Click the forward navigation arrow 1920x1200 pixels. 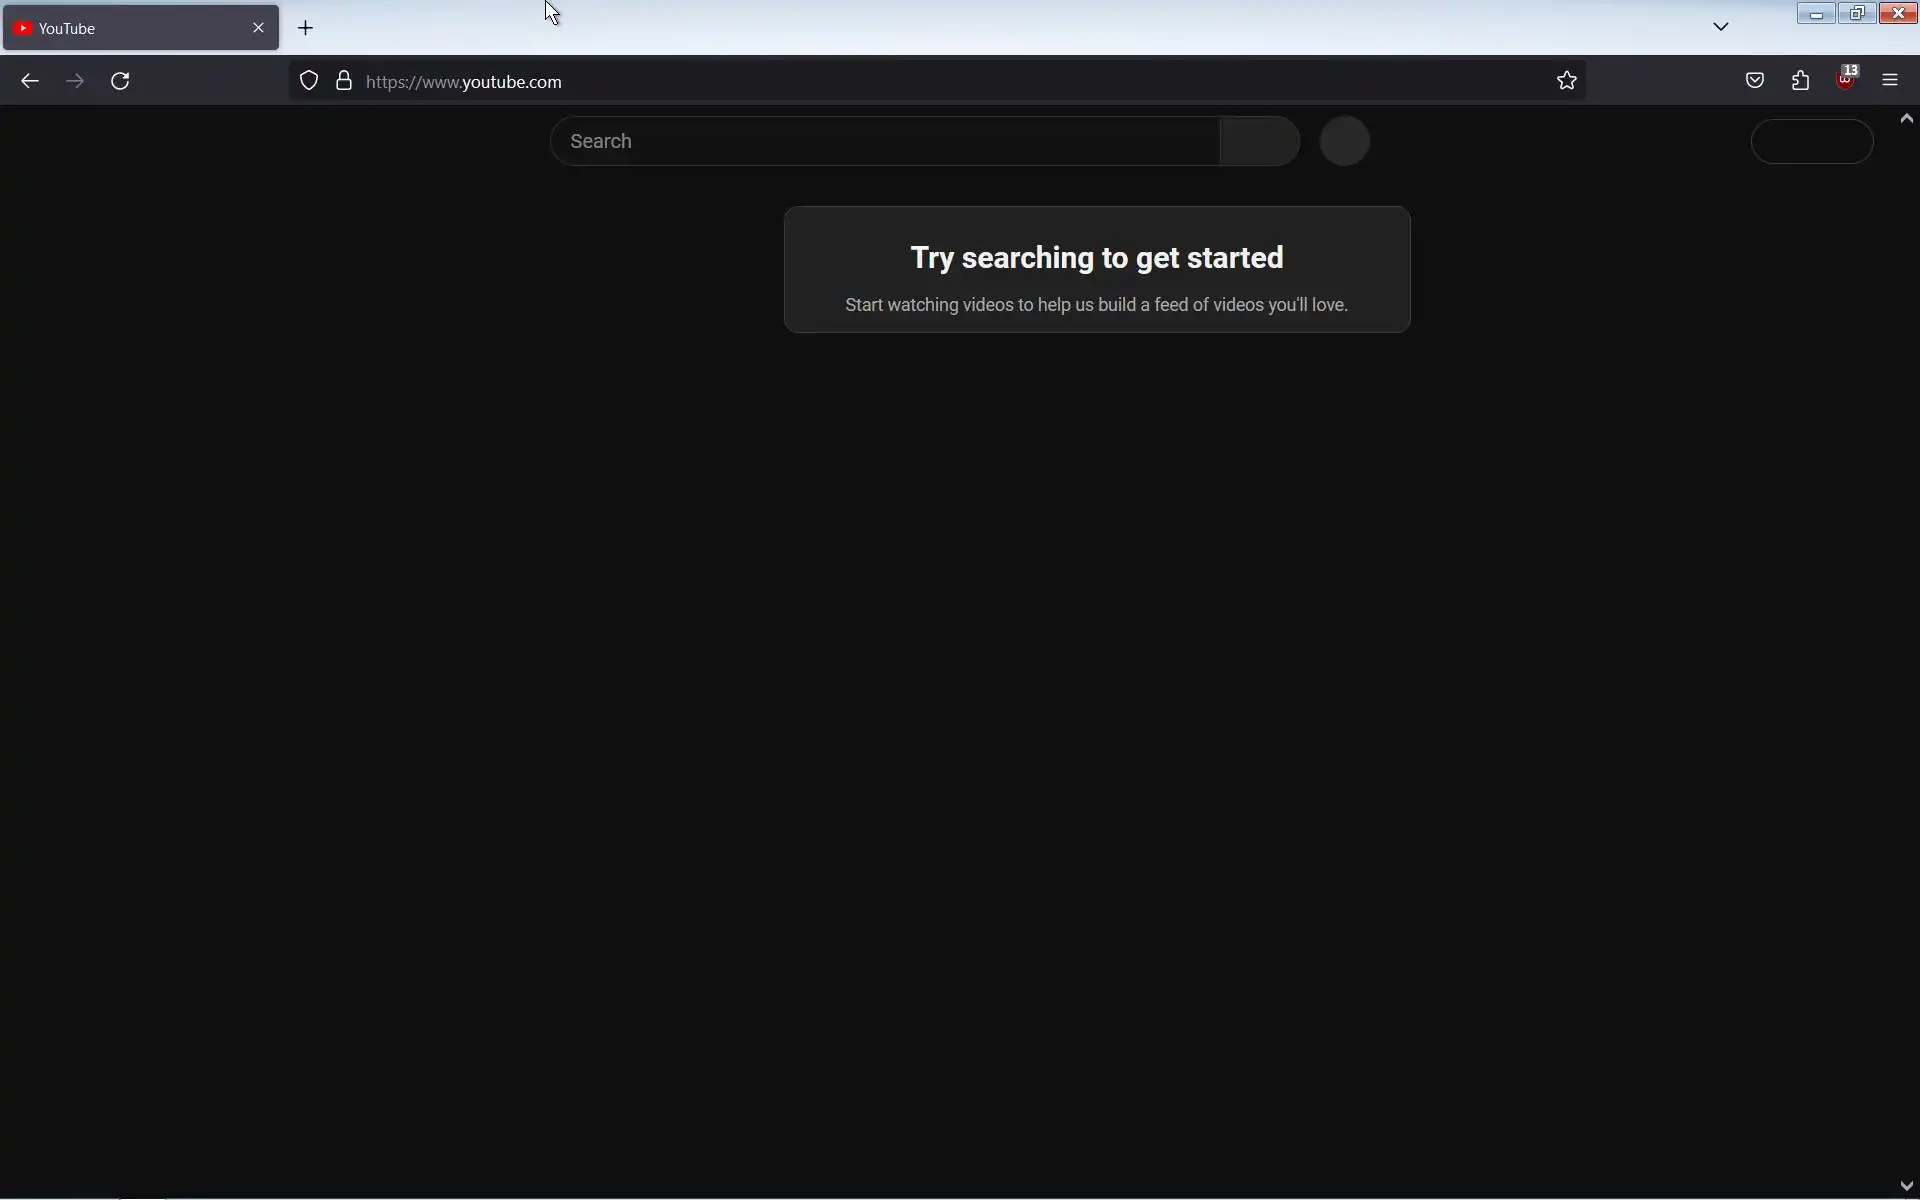click(x=75, y=81)
